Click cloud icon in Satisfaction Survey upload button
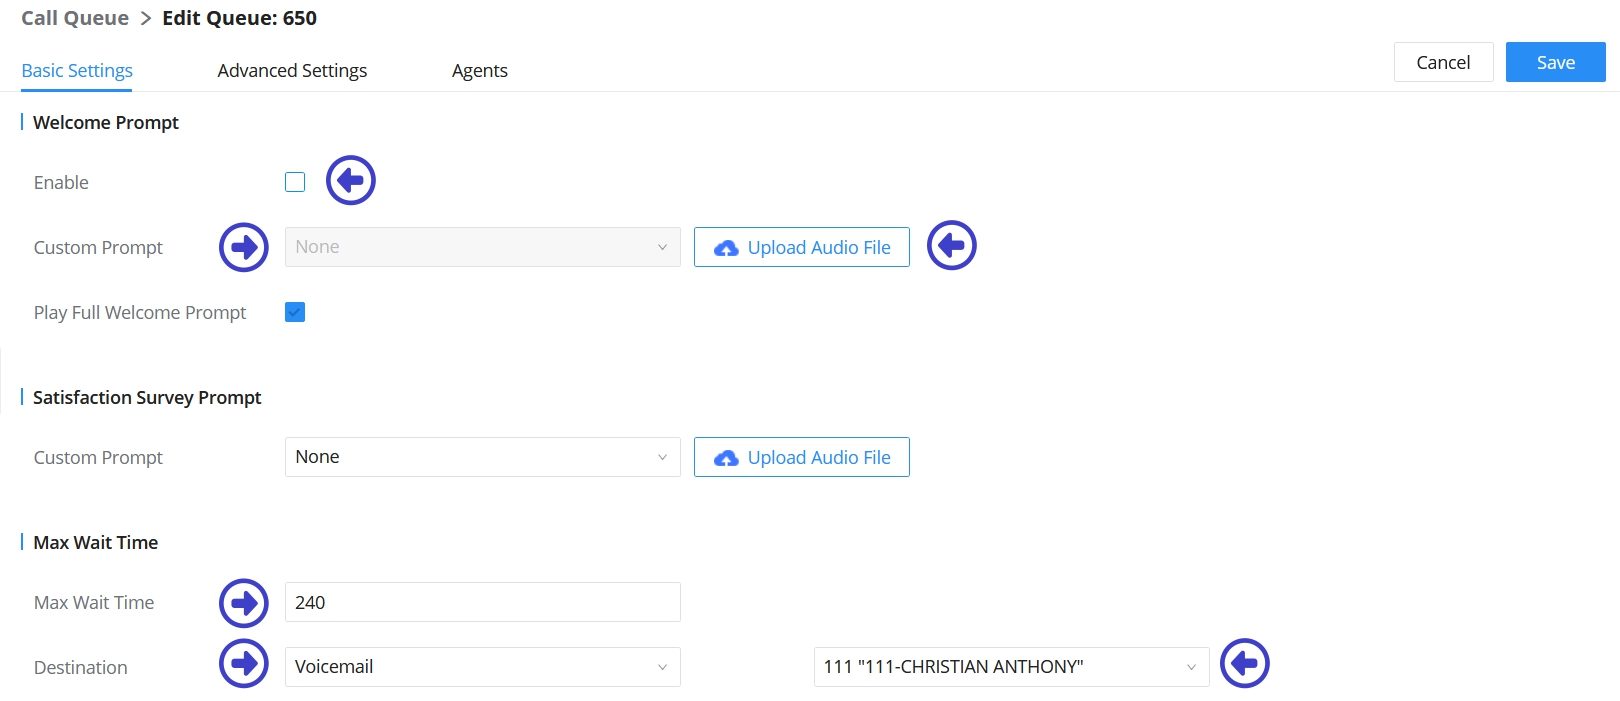The image size is (1620, 701). [x=726, y=458]
